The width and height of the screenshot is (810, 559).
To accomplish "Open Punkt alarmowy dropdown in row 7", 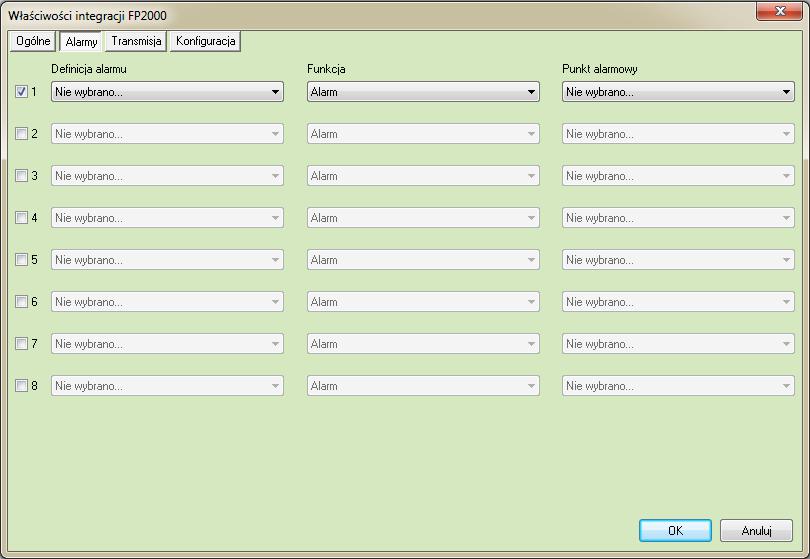I will click(x=678, y=344).
